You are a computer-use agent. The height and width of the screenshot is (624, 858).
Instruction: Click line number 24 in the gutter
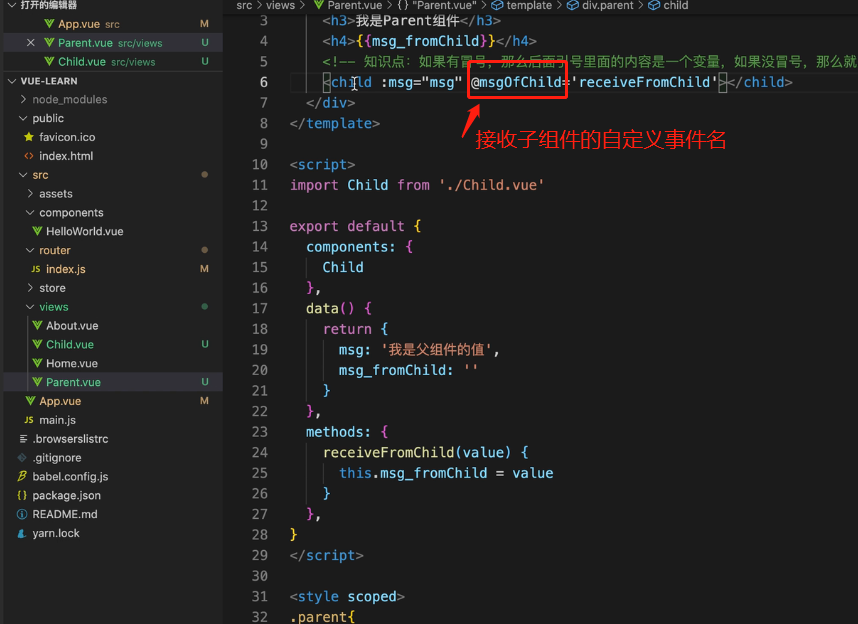point(260,453)
